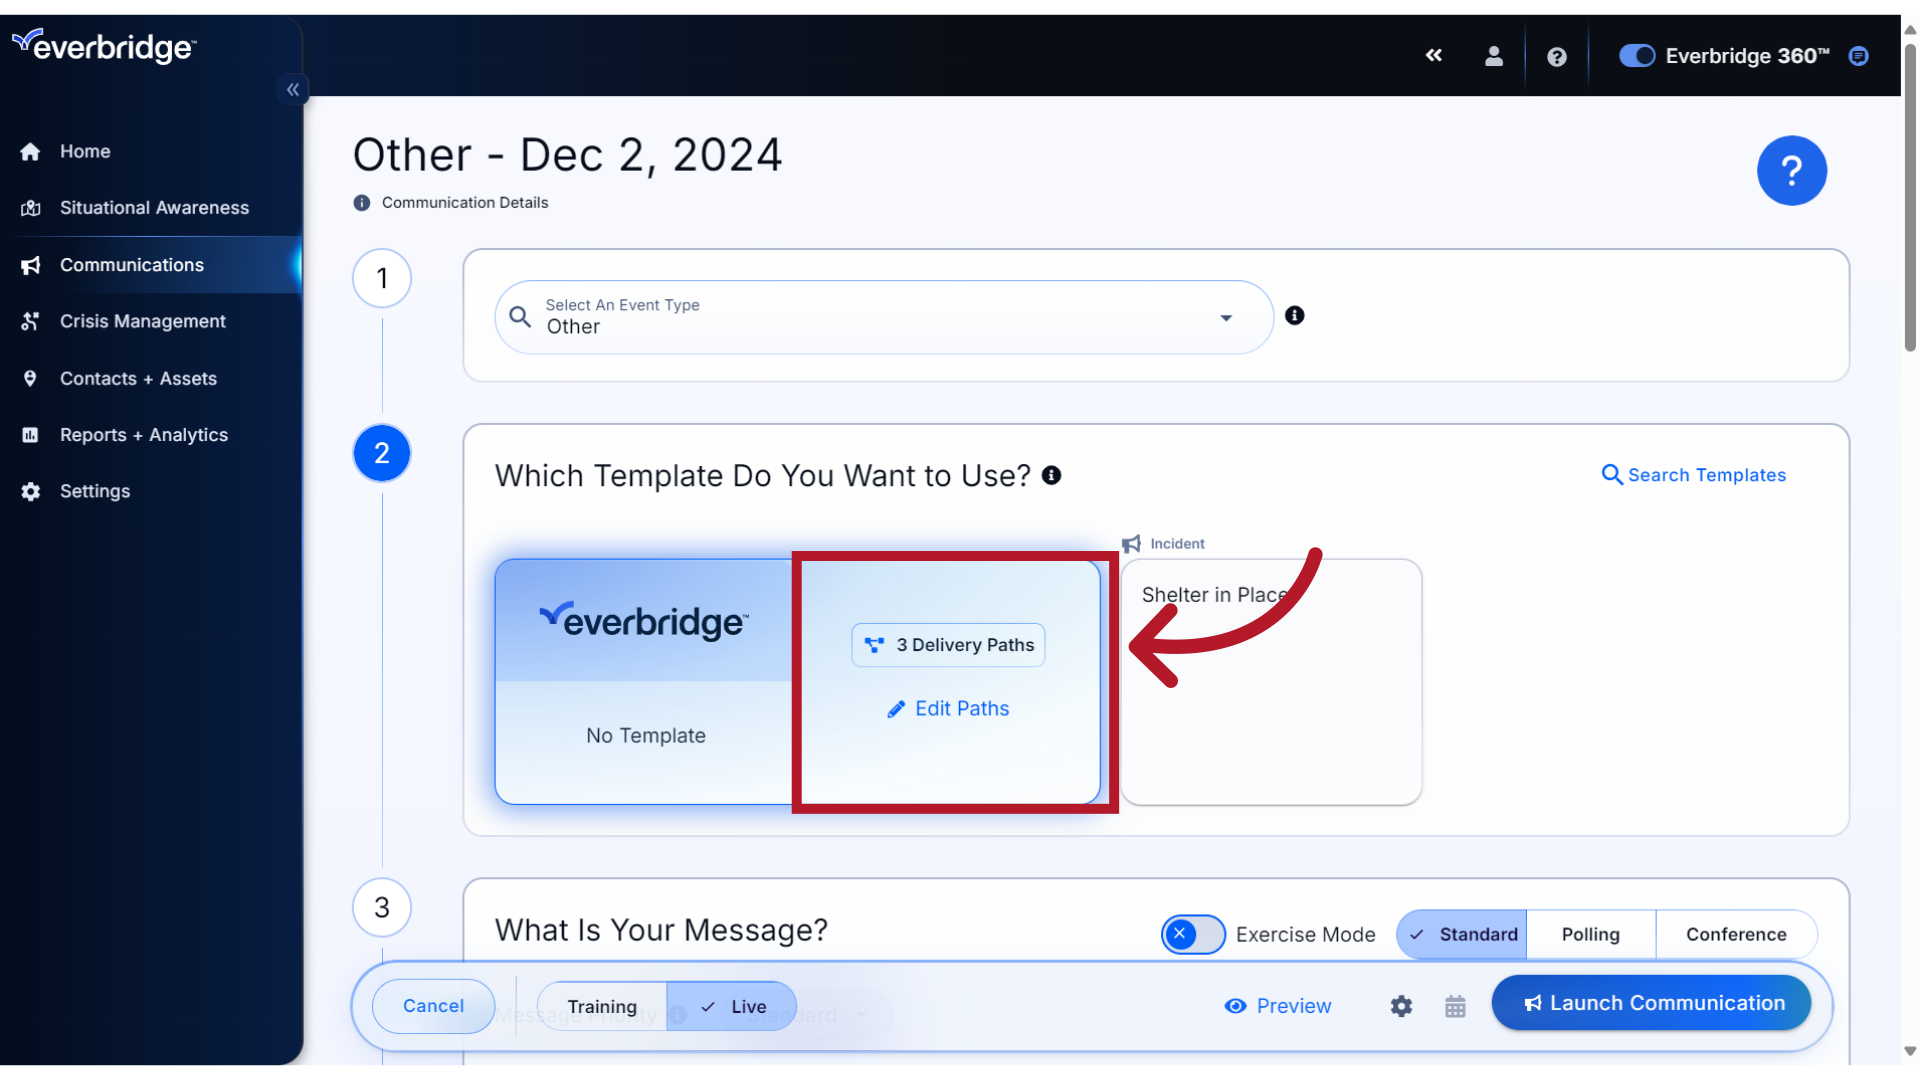Click the Crisis Management icon
Screen dimensions: 1920x1080
pos(32,320)
